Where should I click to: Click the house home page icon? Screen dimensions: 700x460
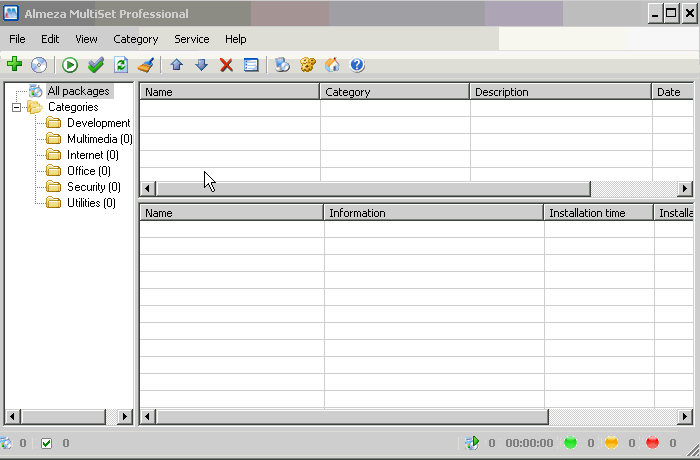[333, 65]
